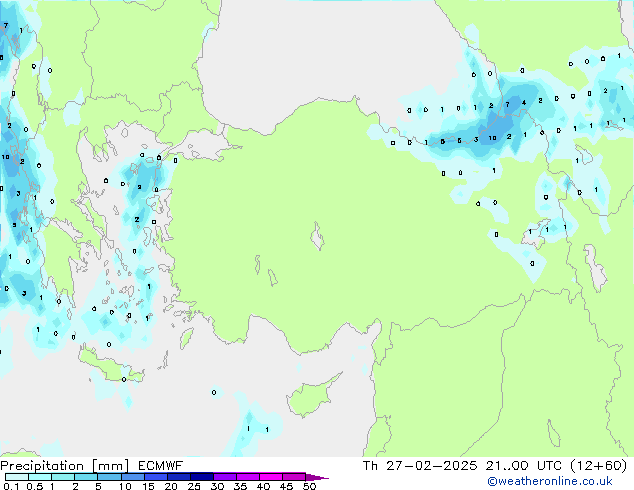Click the '0.5' legend scale label
Screen dimensions: 634x490
[34, 486]
